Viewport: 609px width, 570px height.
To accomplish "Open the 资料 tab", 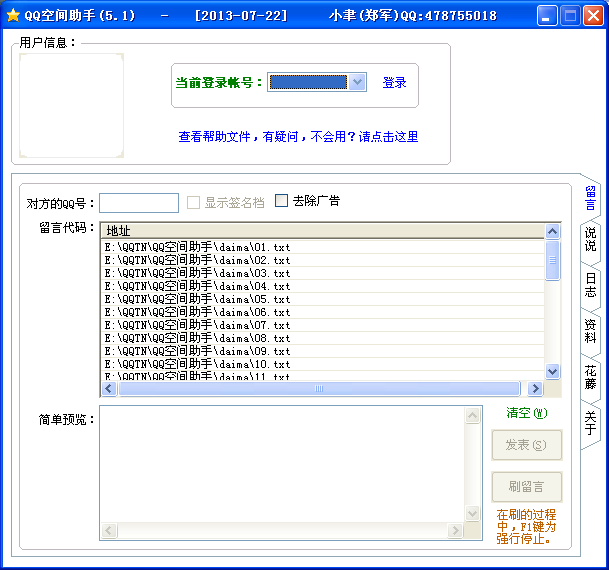I will (590, 331).
